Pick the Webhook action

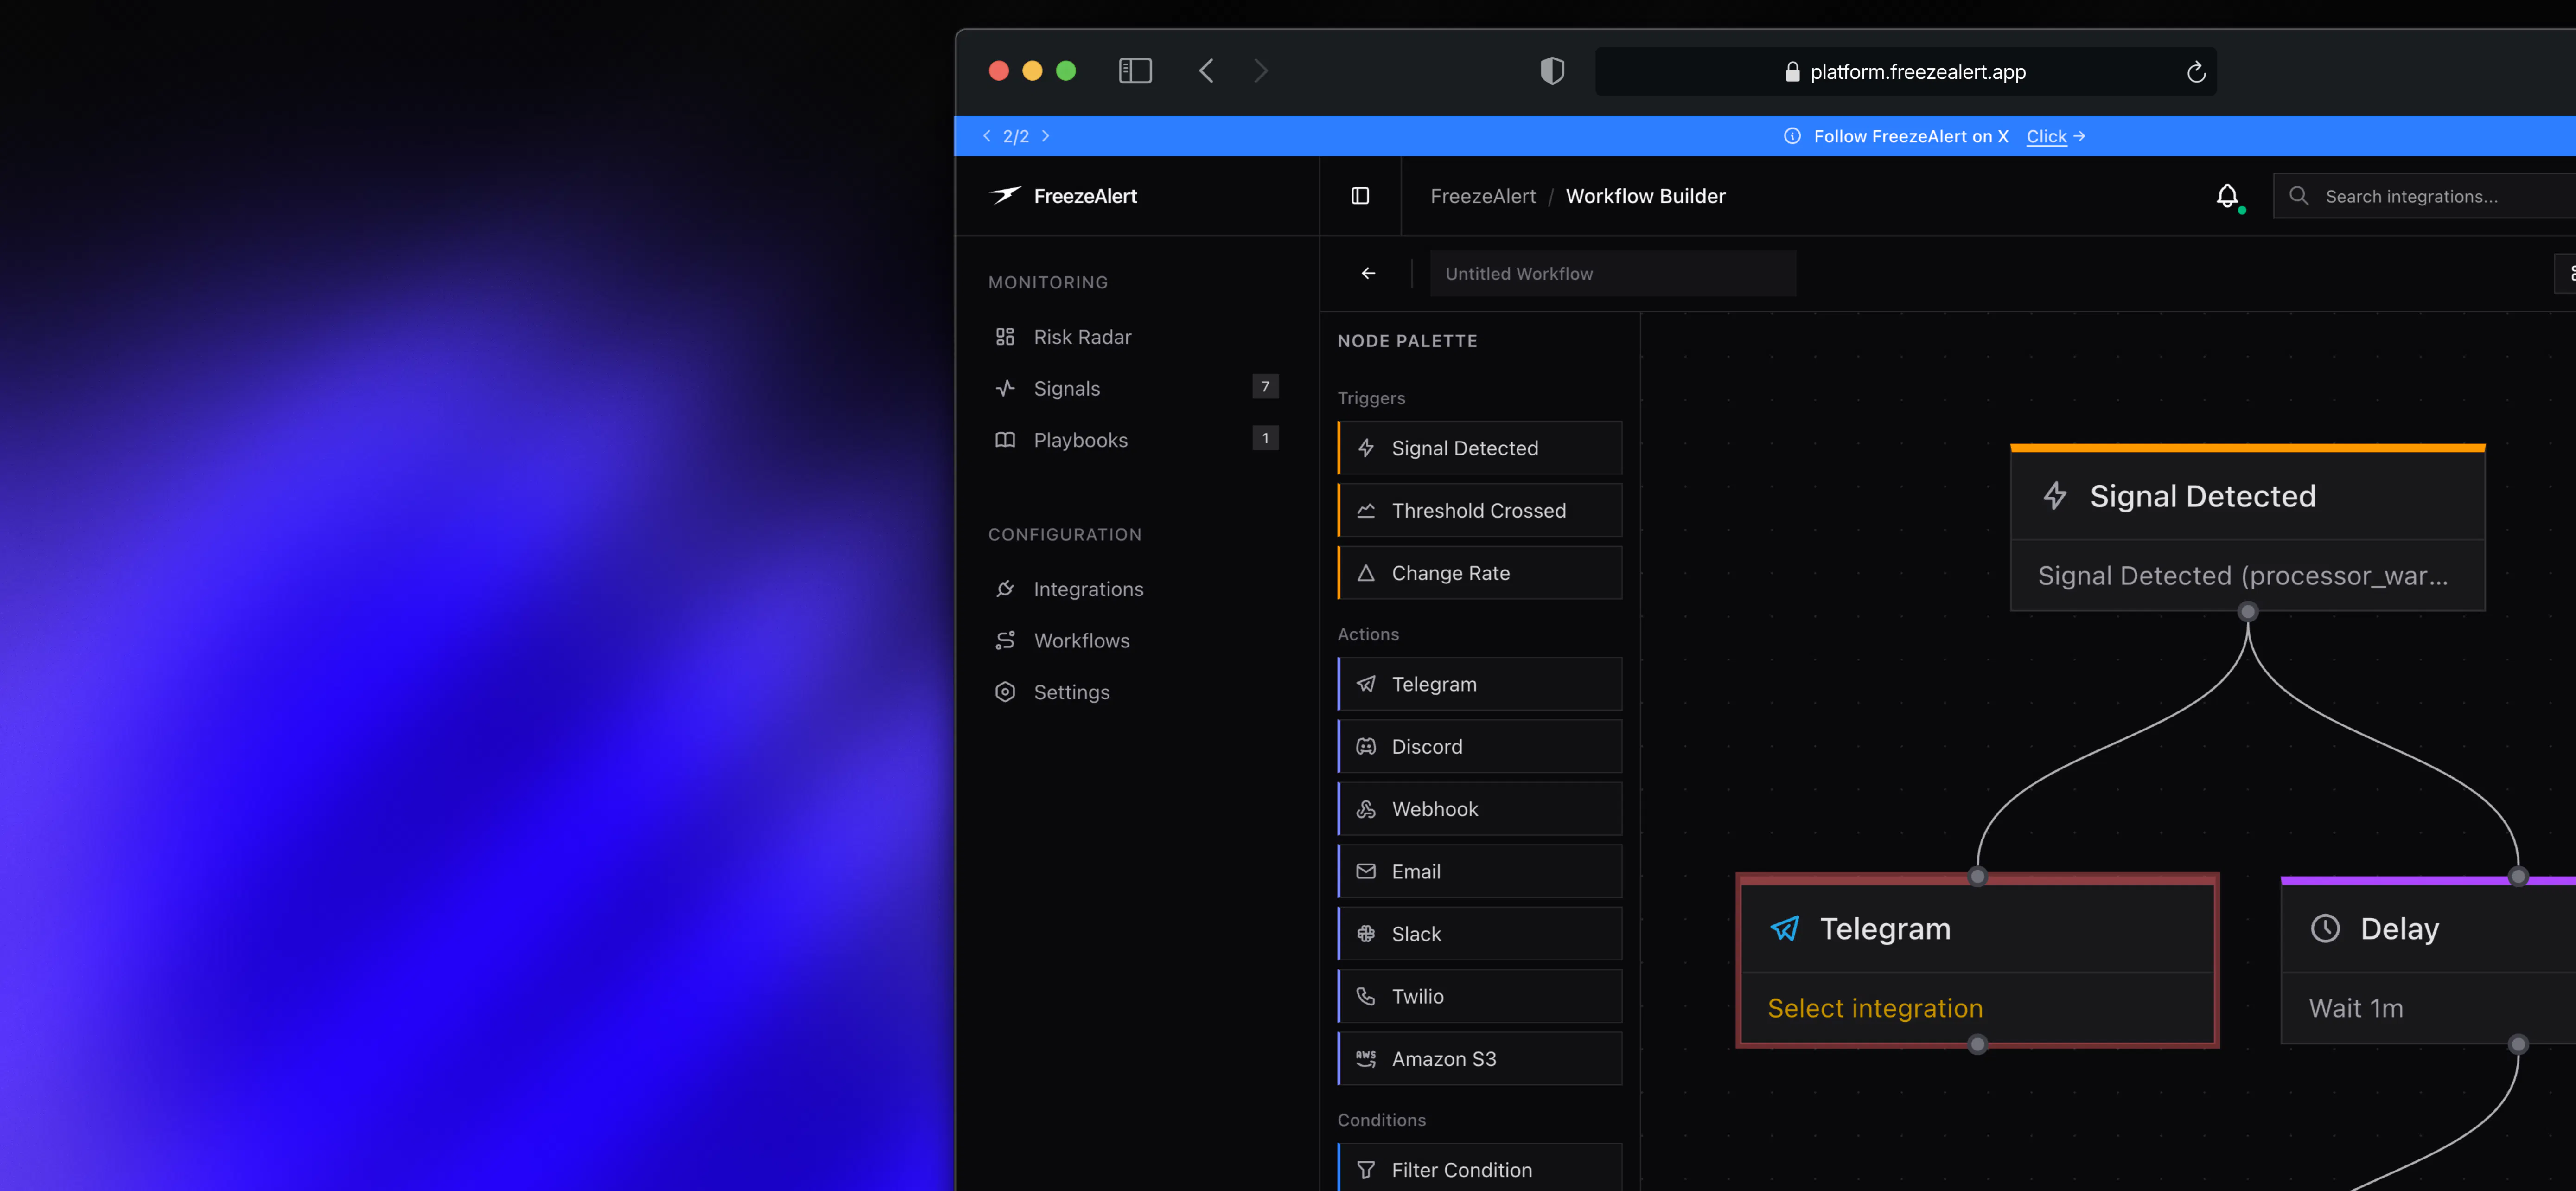[x=1480, y=809]
